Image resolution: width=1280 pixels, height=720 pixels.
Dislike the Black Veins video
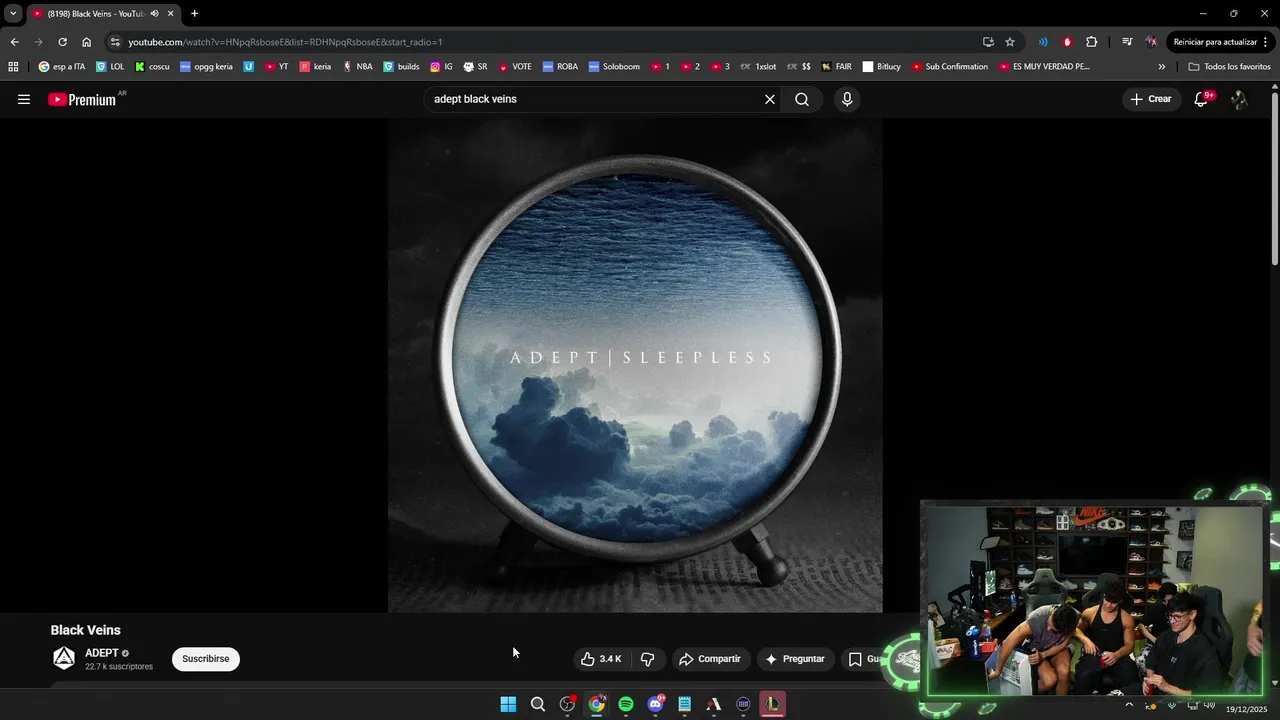click(x=647, y=659)
